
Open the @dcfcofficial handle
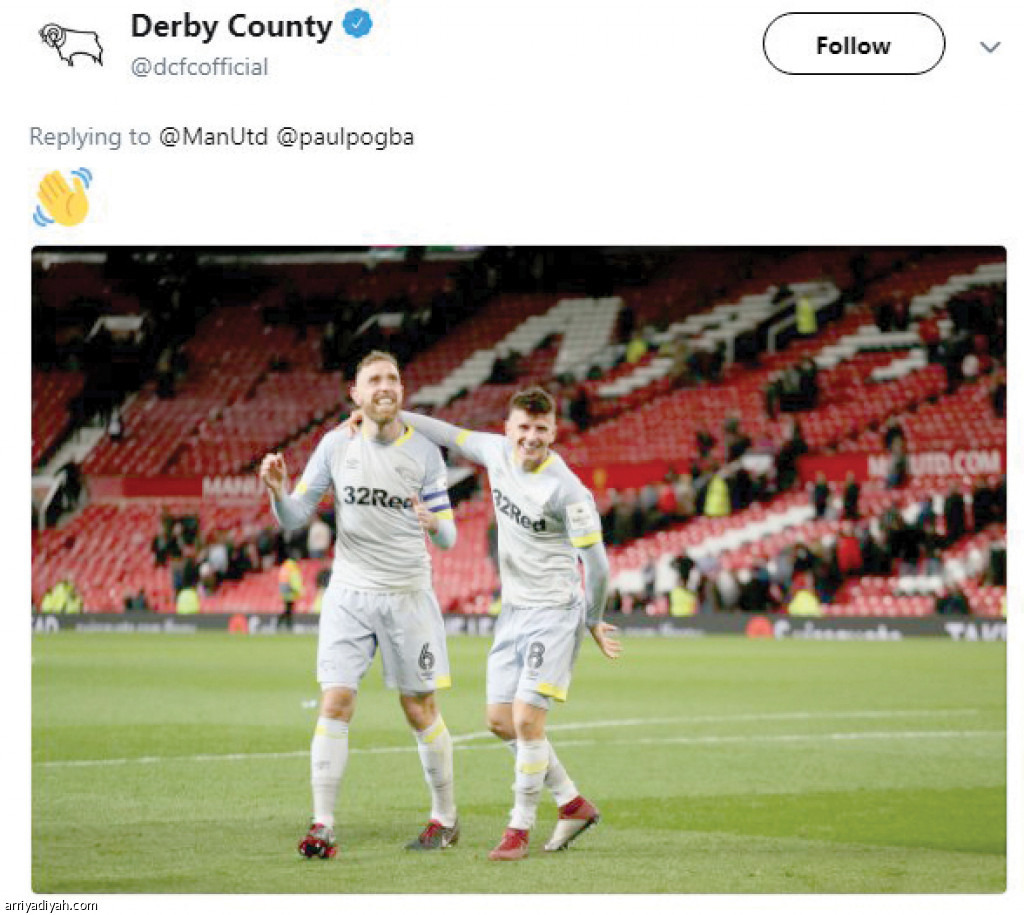tap(199, 67)
